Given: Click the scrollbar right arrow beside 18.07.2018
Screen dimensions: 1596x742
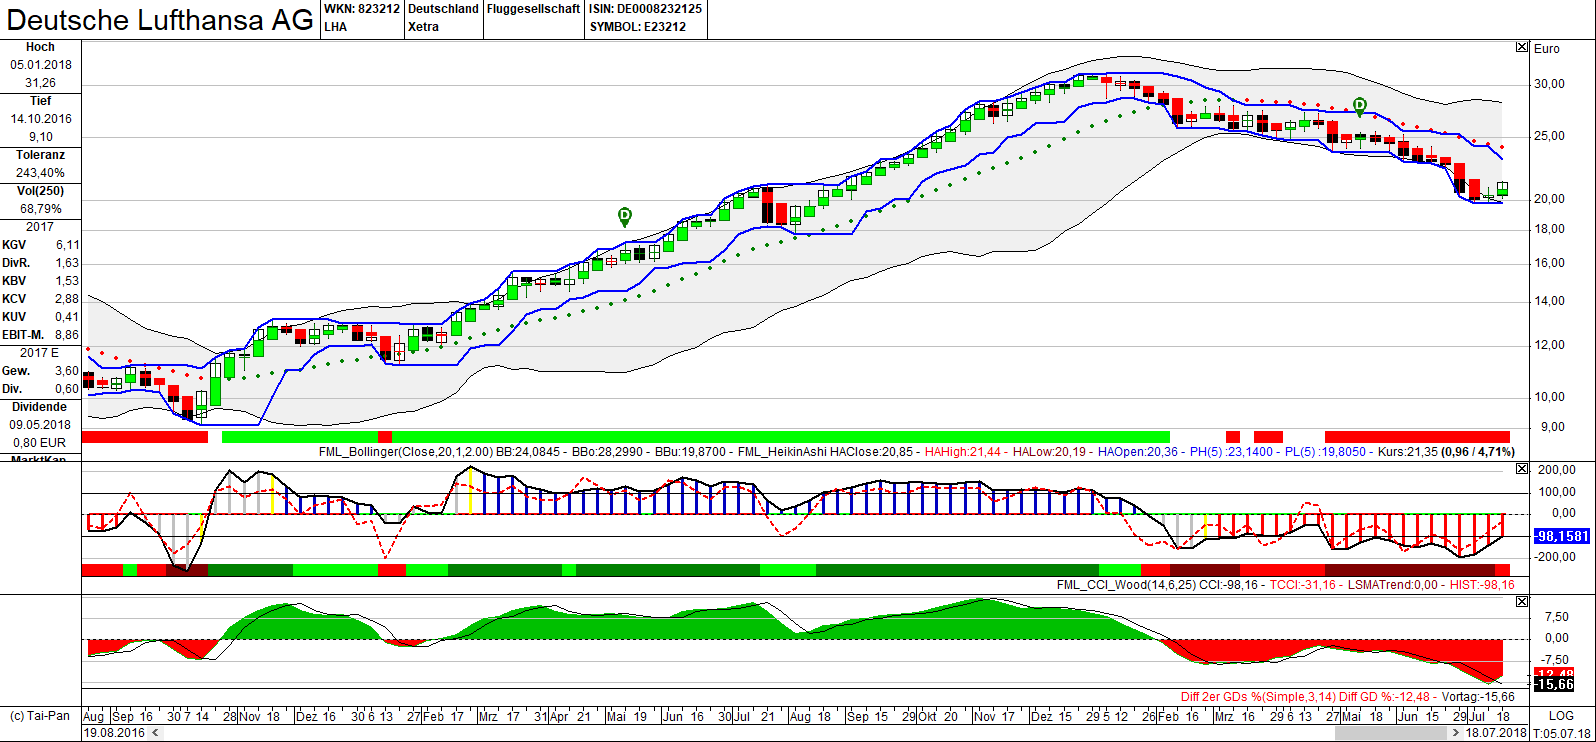Looking at the screenshot, I should click(1455, 733).
